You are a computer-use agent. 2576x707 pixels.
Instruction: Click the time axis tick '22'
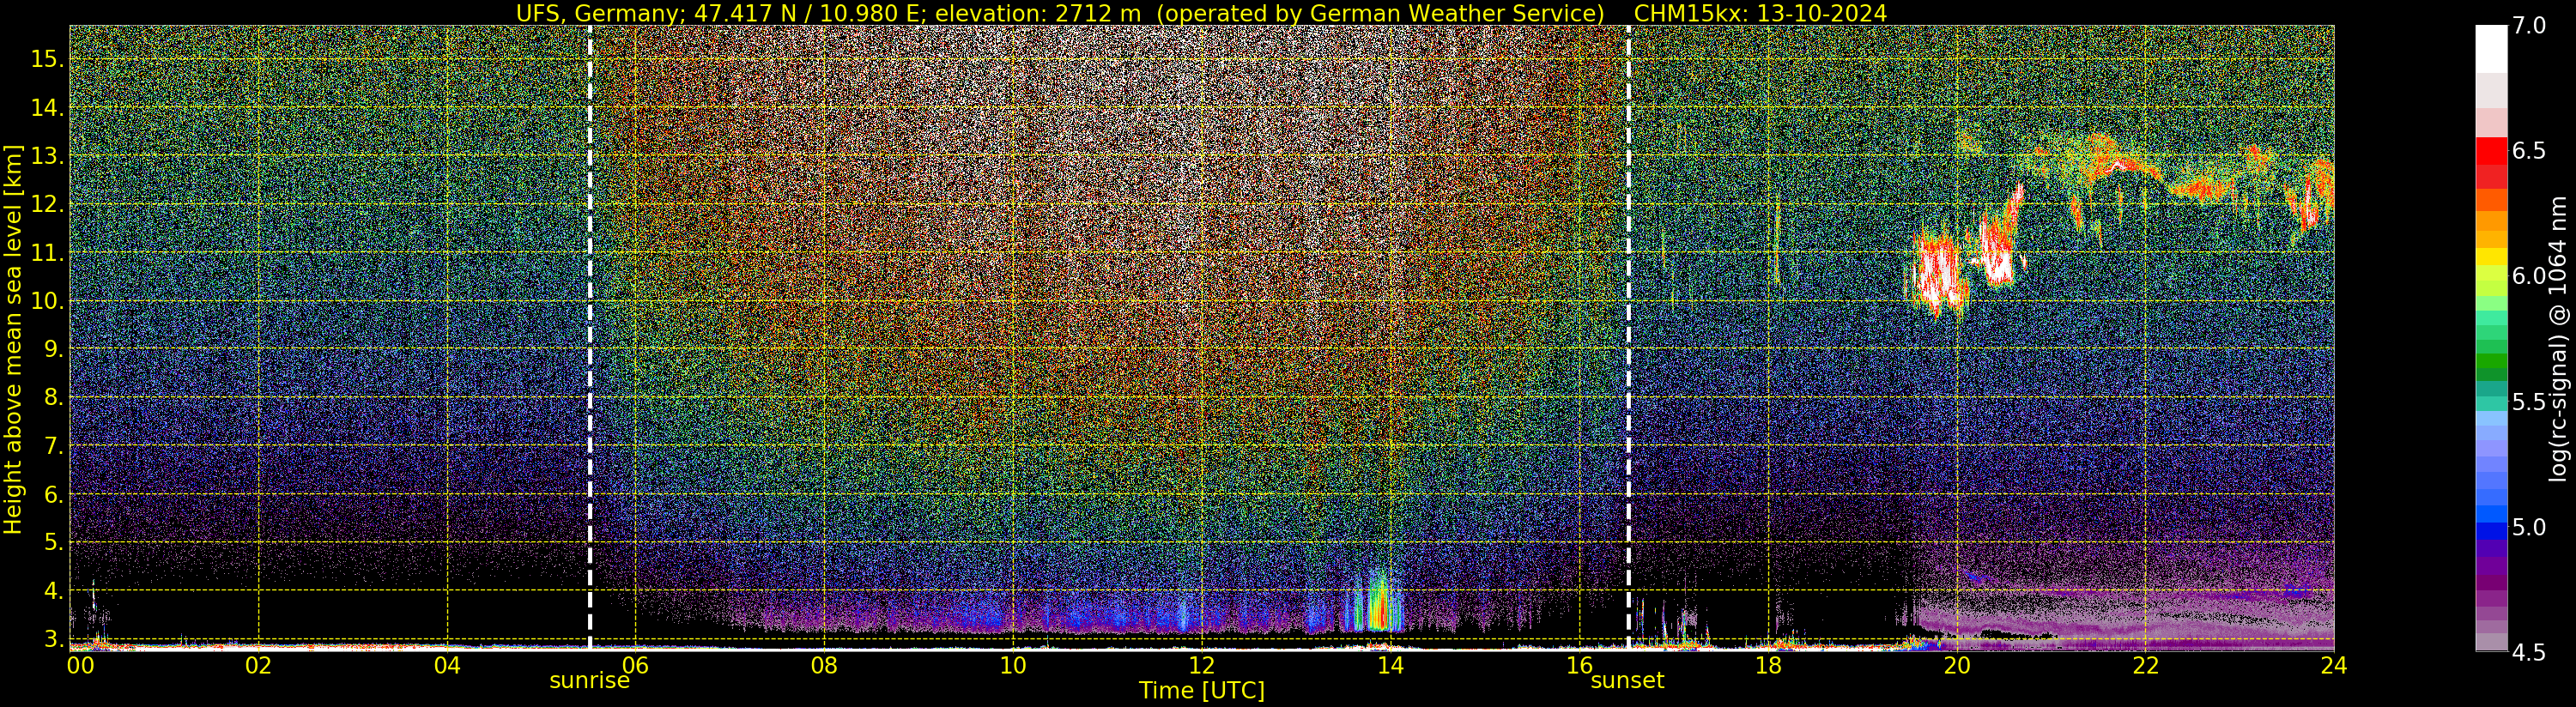click(x=2145, y=665)
